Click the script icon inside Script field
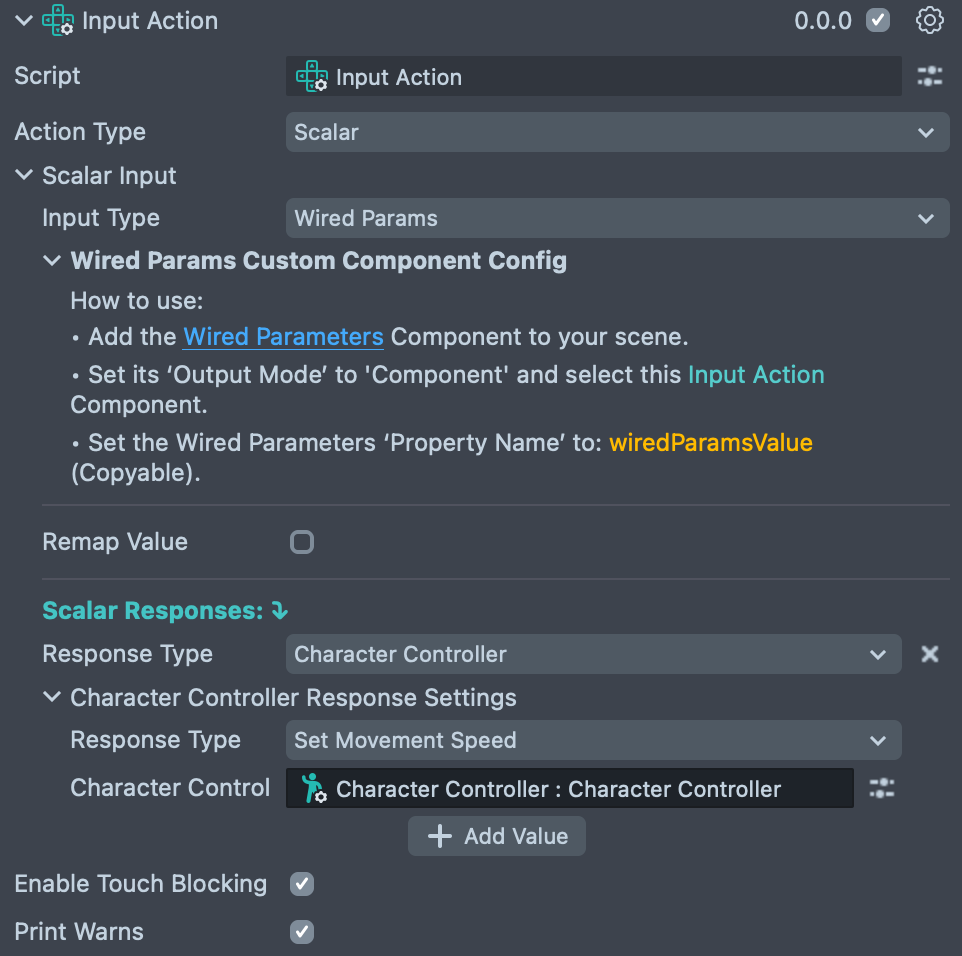Screen dimensions: 962x956 [x=312, y=77]
